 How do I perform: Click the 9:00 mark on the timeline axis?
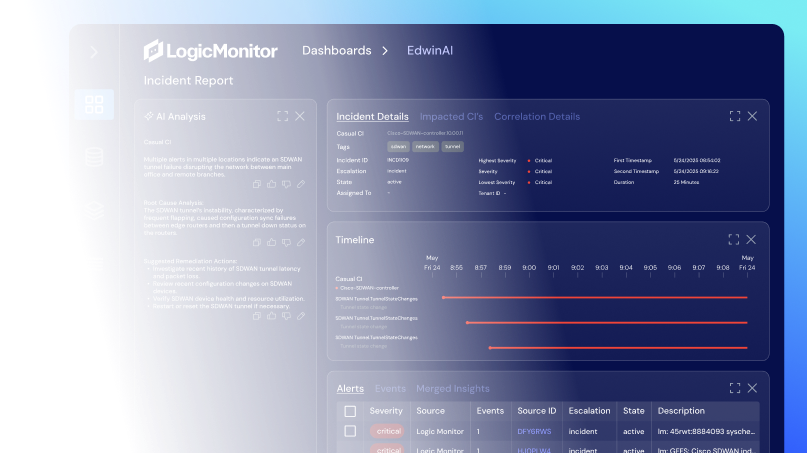529,268
